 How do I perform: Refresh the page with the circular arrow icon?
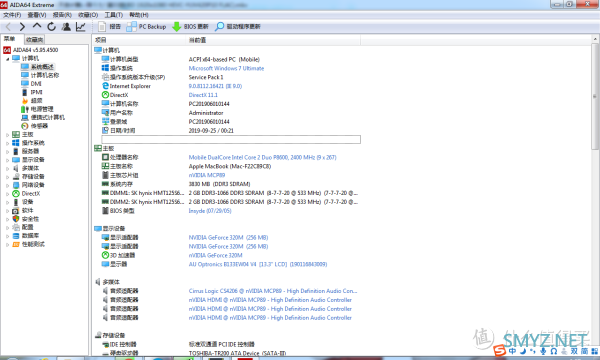coord(51,27)
